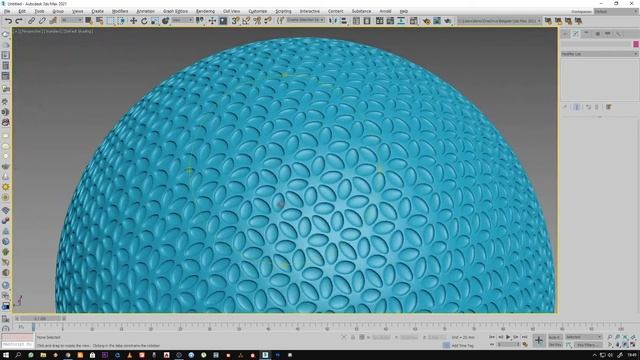The height and width of the screenshot is (360, 640).
Task: Go to the end of the animation
Action: click(524, 337)
